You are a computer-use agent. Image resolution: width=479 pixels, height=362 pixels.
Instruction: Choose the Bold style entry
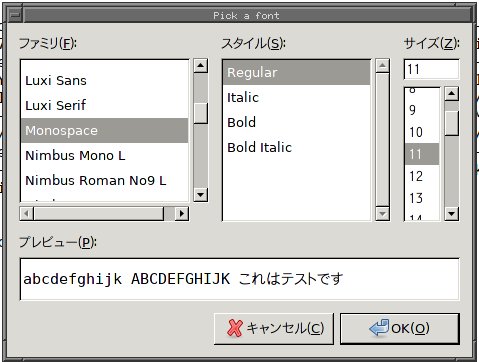pyautogui.click(x=296, y=122)
